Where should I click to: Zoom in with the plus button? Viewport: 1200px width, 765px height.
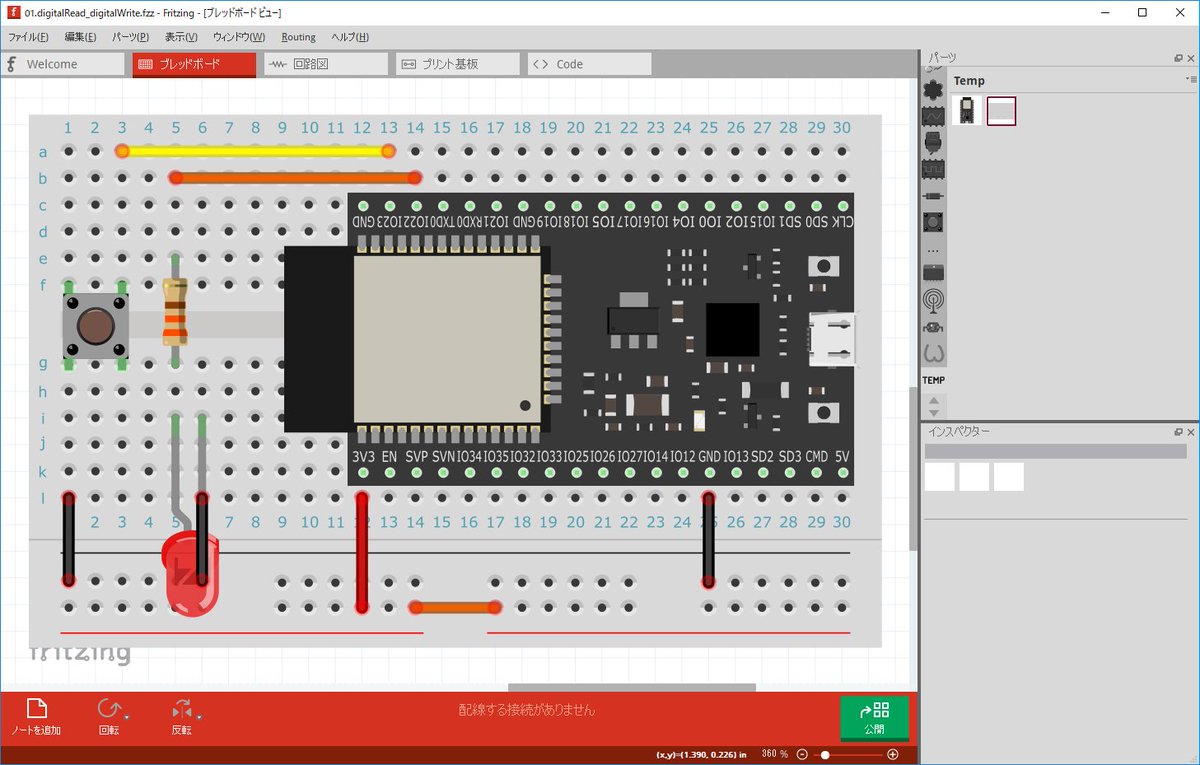click(893, 754)
